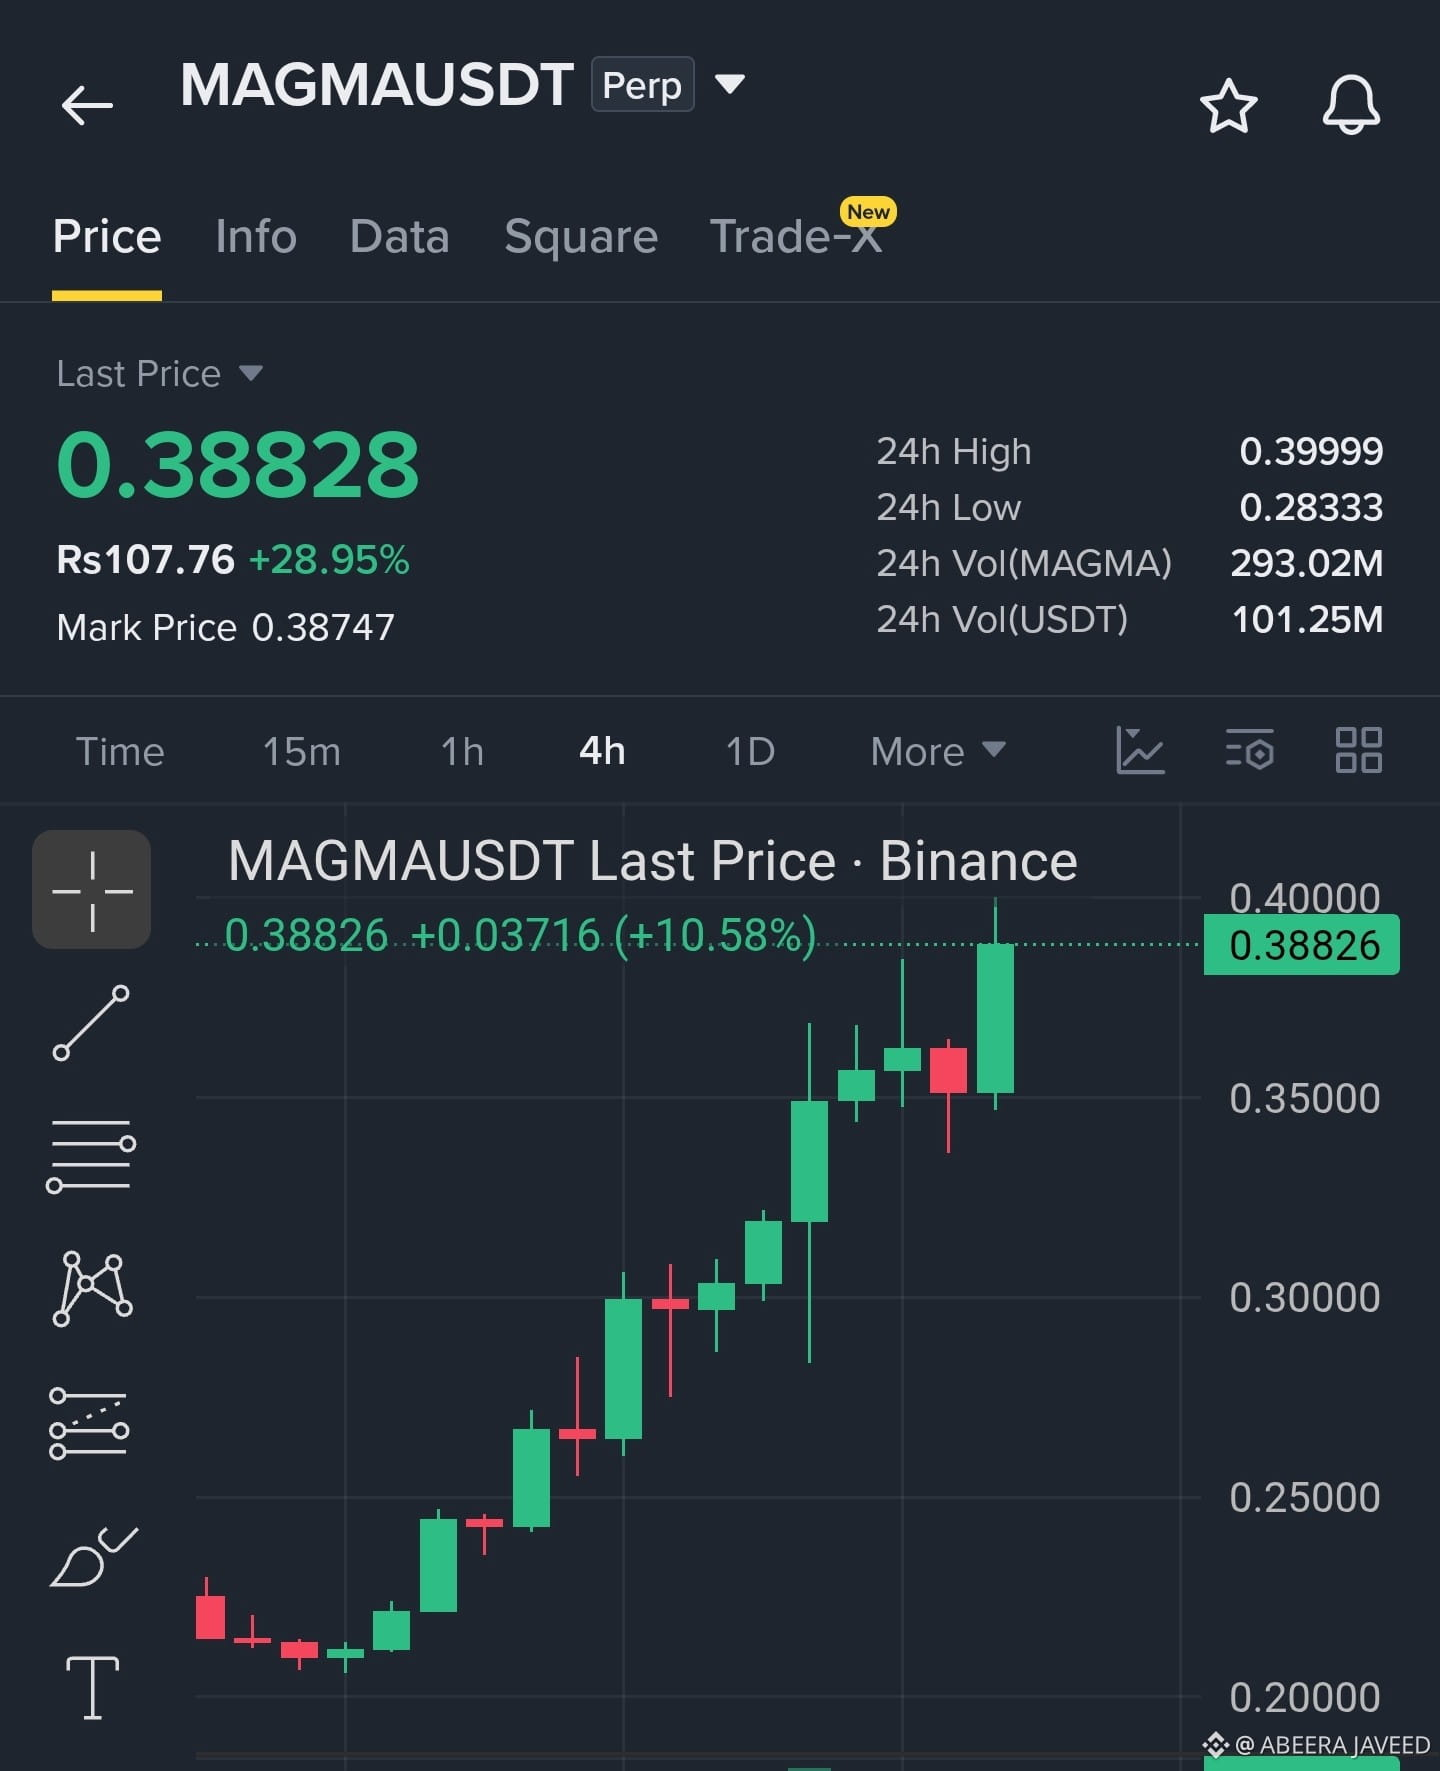This screenshot has width=1440, height=1771.
Task: Expand the MAGMAUSDT pair selector arrow
Action: click(x=730, y=84)
